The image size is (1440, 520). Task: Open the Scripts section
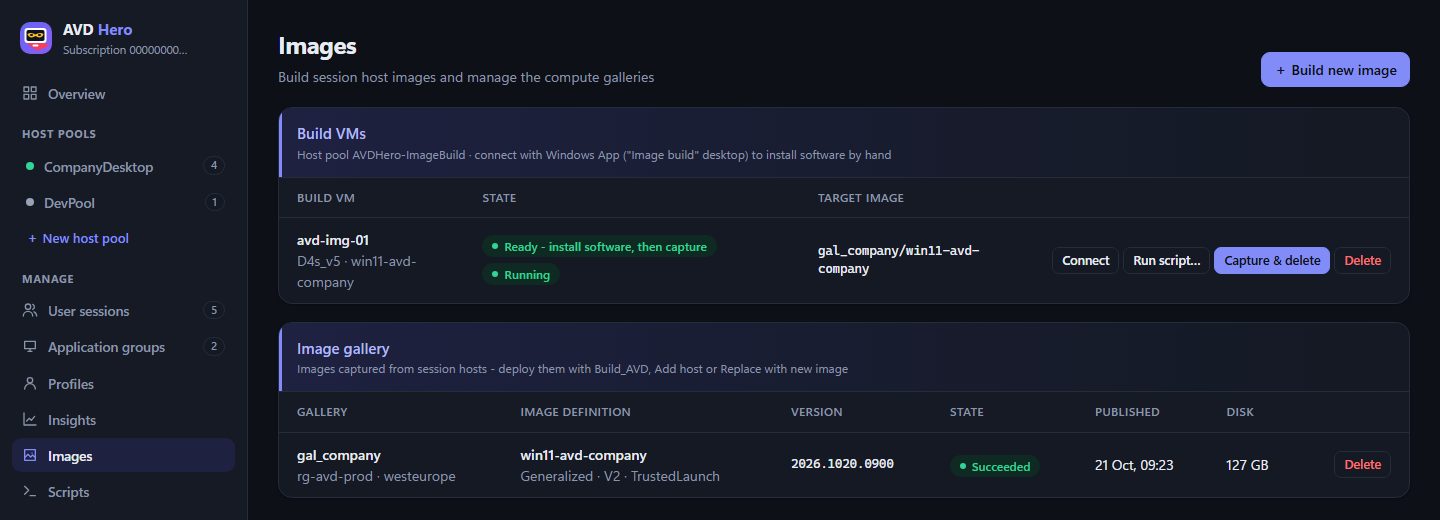tap(123, 492)
